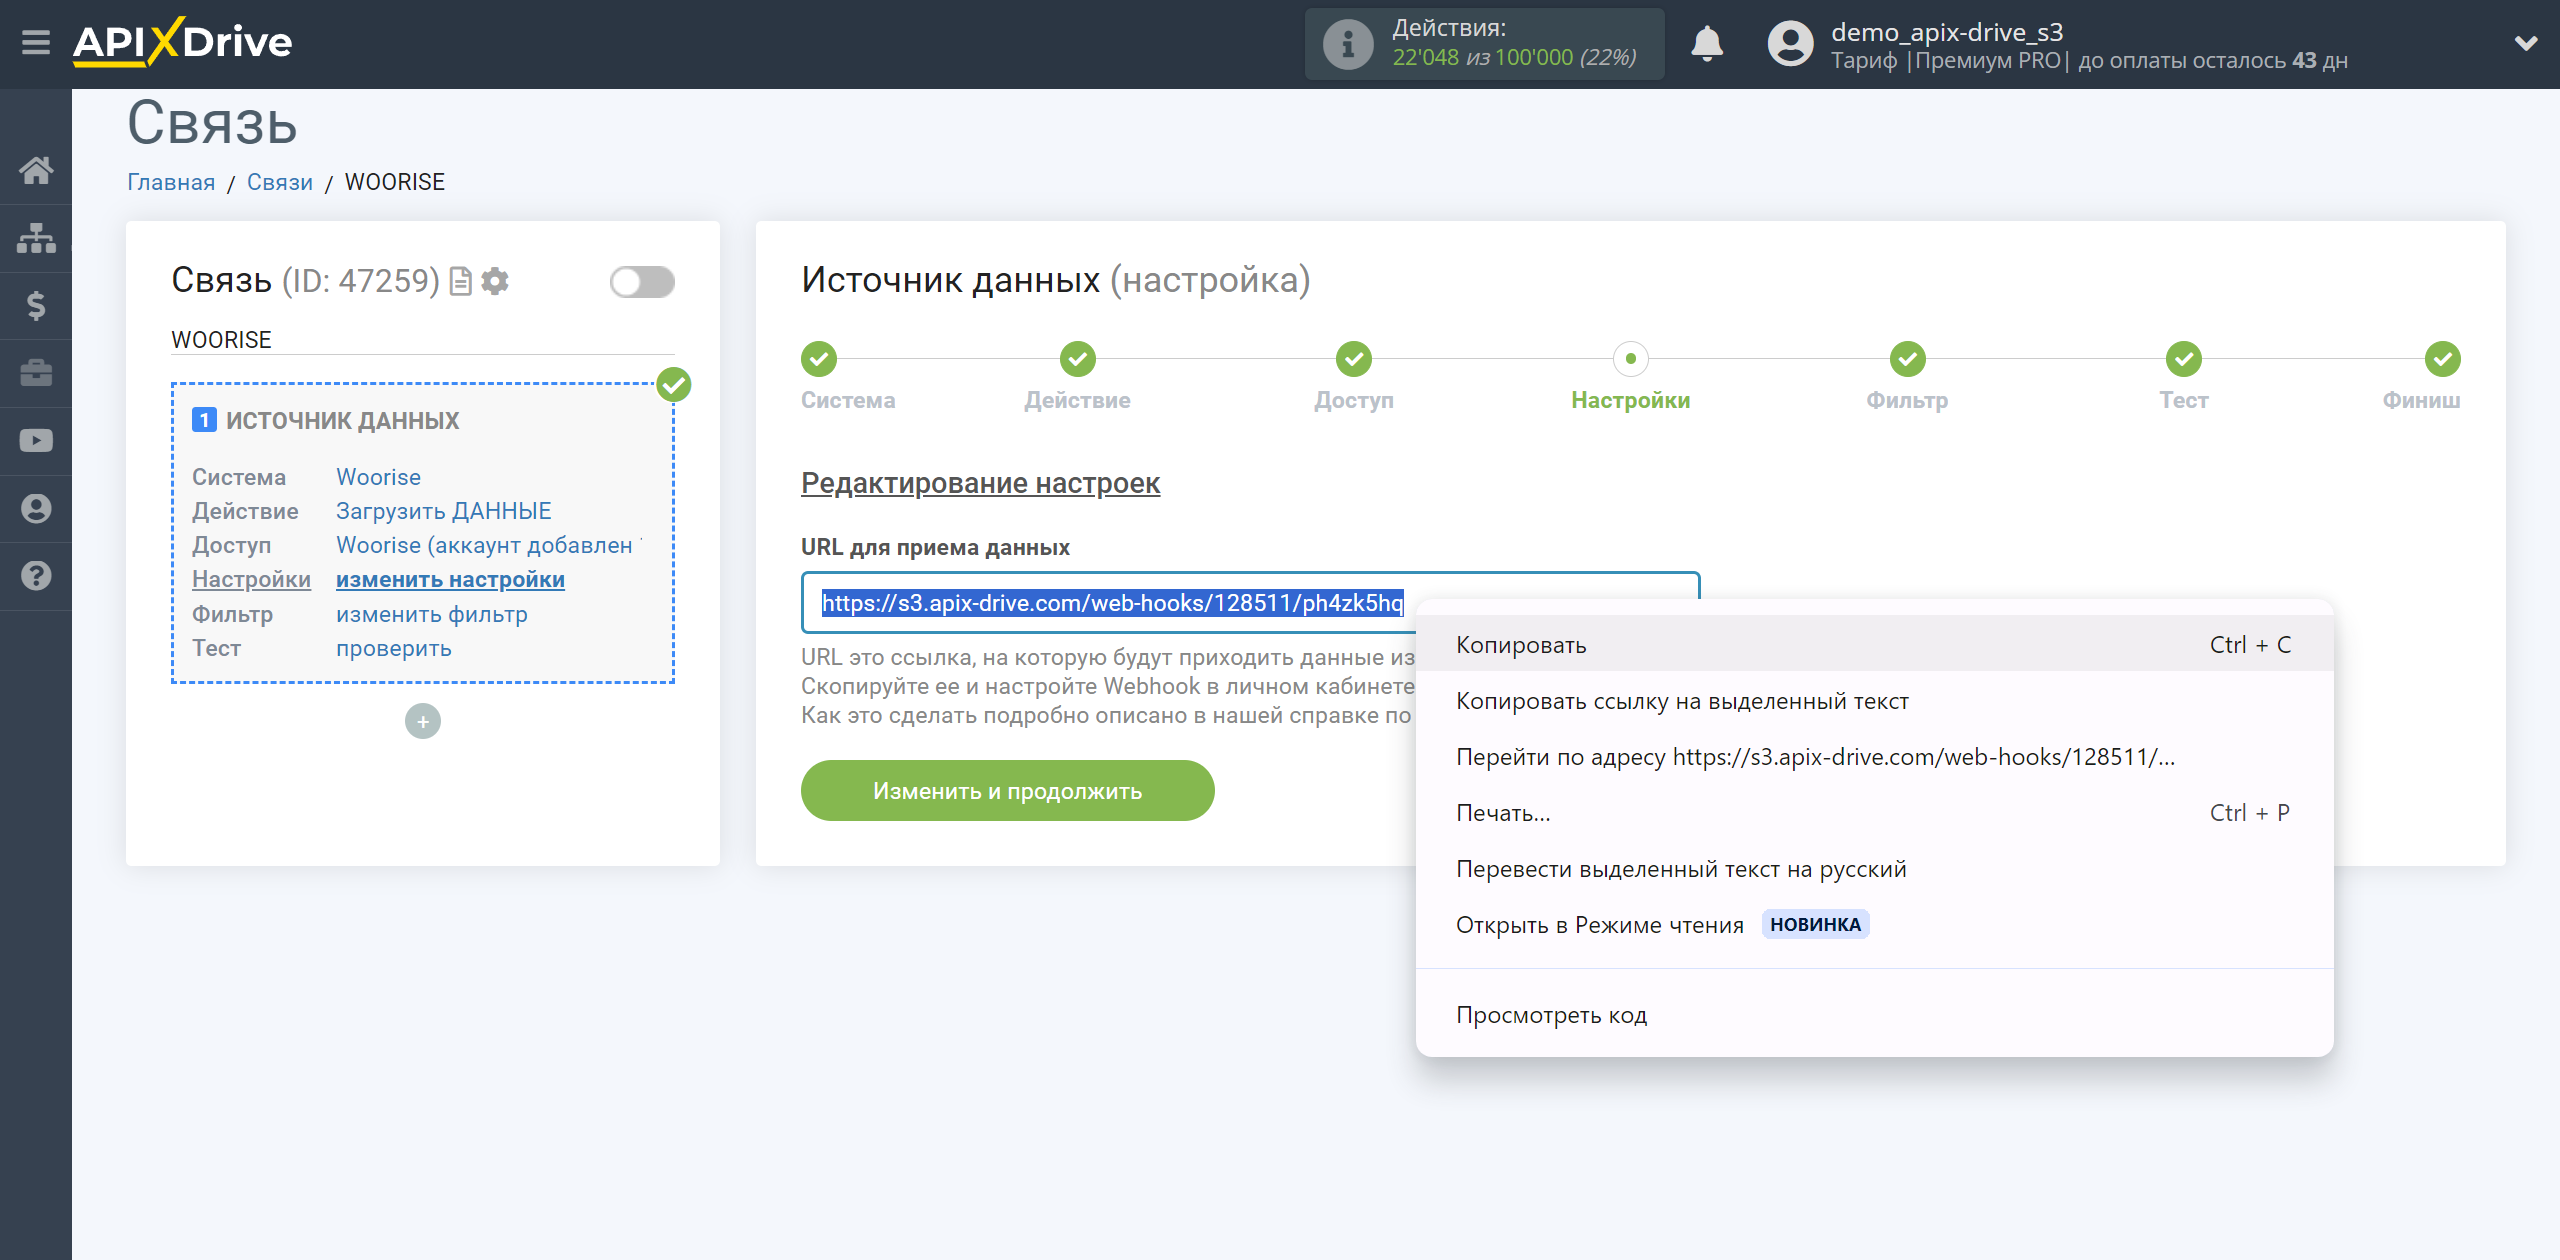Click the user avatar icon
Viewport: 2560px width, 1260px height.
[x=1789, y=44]
